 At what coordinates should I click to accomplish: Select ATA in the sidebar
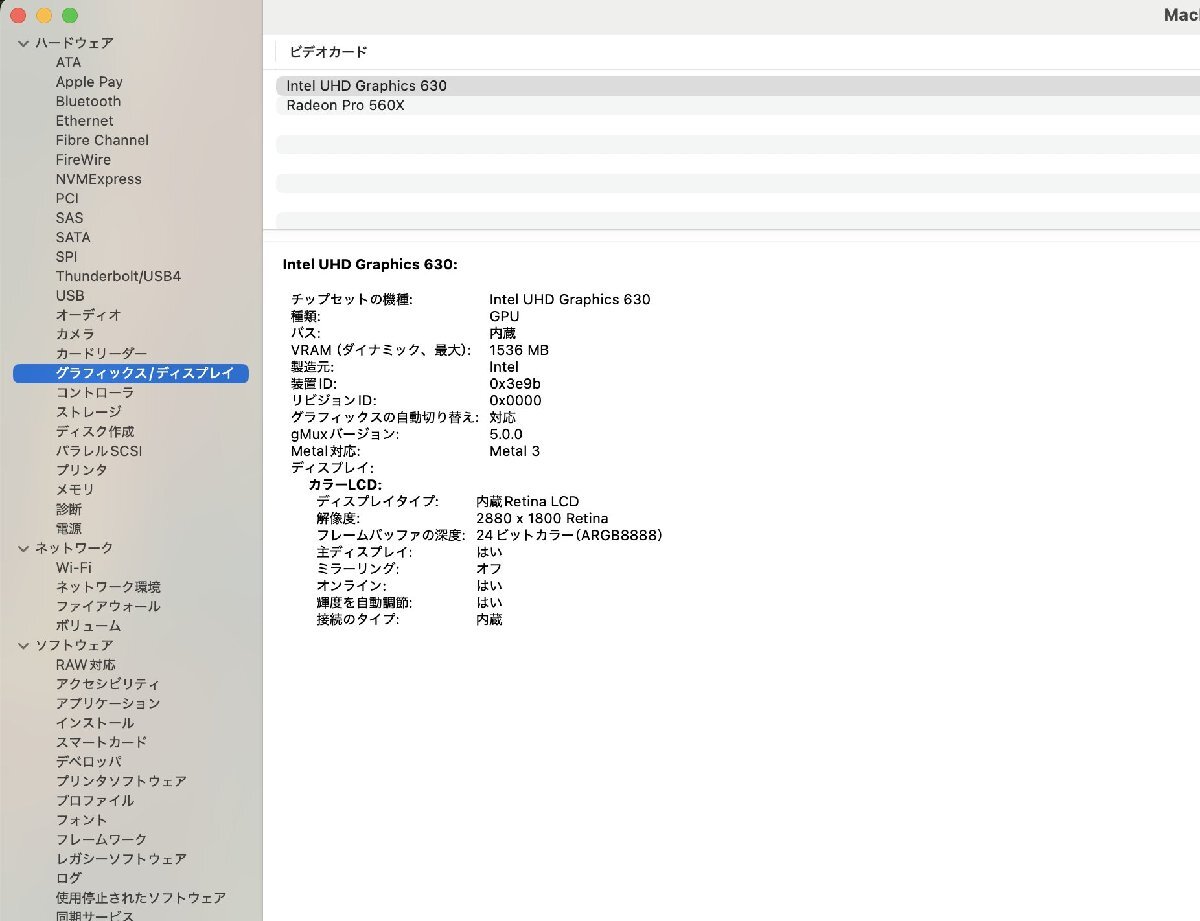69,62
